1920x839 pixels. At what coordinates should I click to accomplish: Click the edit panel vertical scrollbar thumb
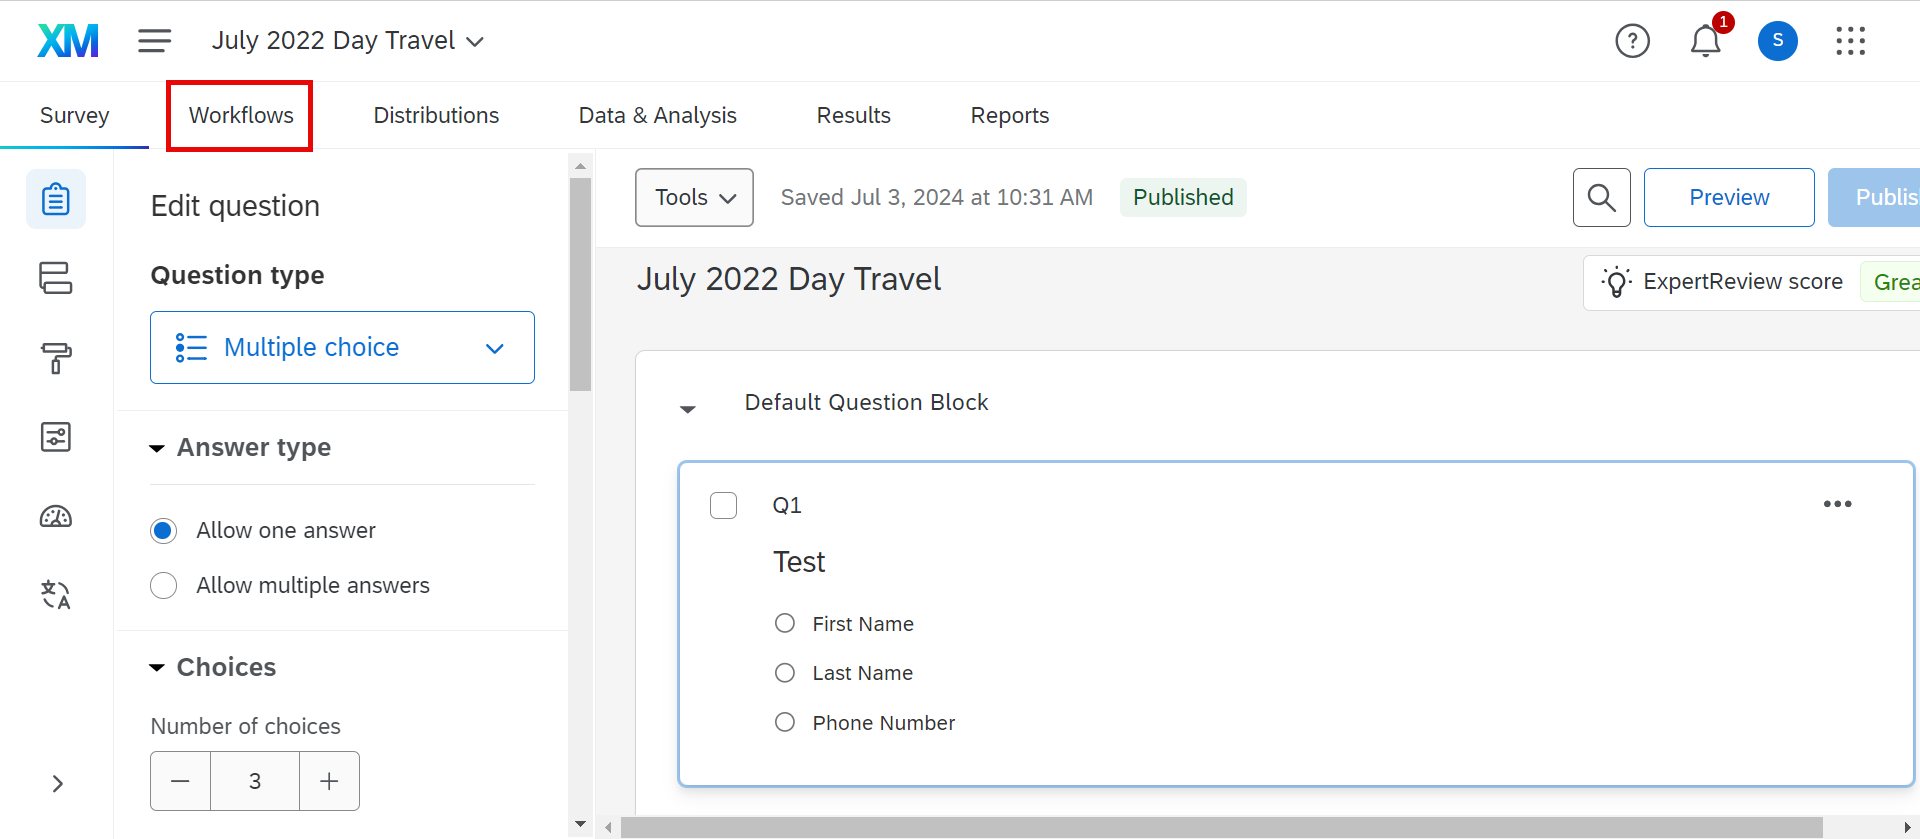pos(580,285)
